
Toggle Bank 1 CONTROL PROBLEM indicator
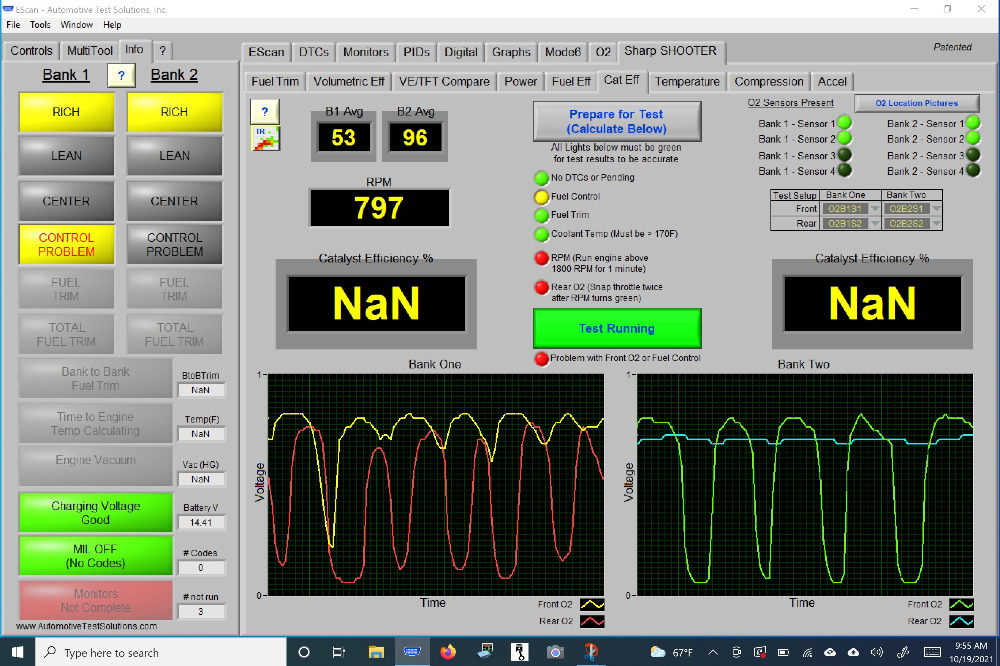pyautogui.click(x=67, y=245)
